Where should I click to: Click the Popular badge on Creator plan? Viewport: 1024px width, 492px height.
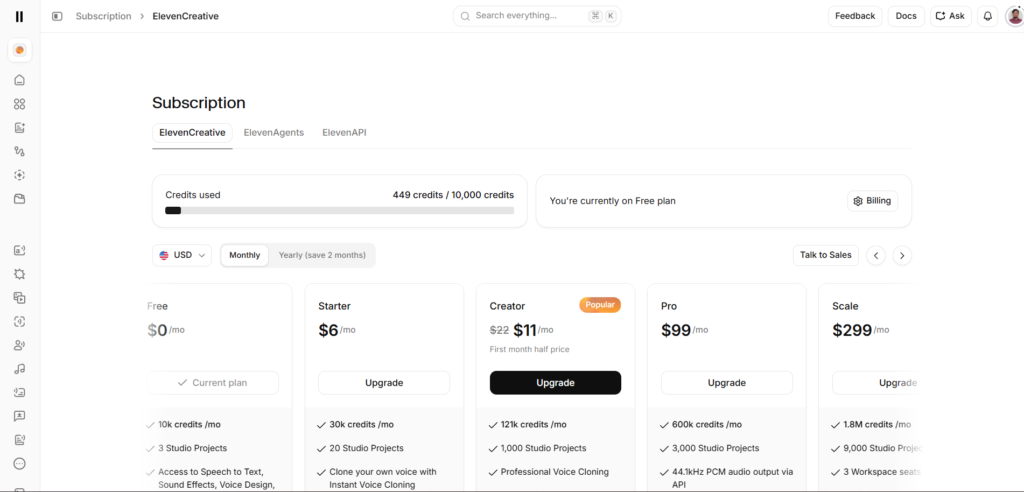[x=600, y=305]
